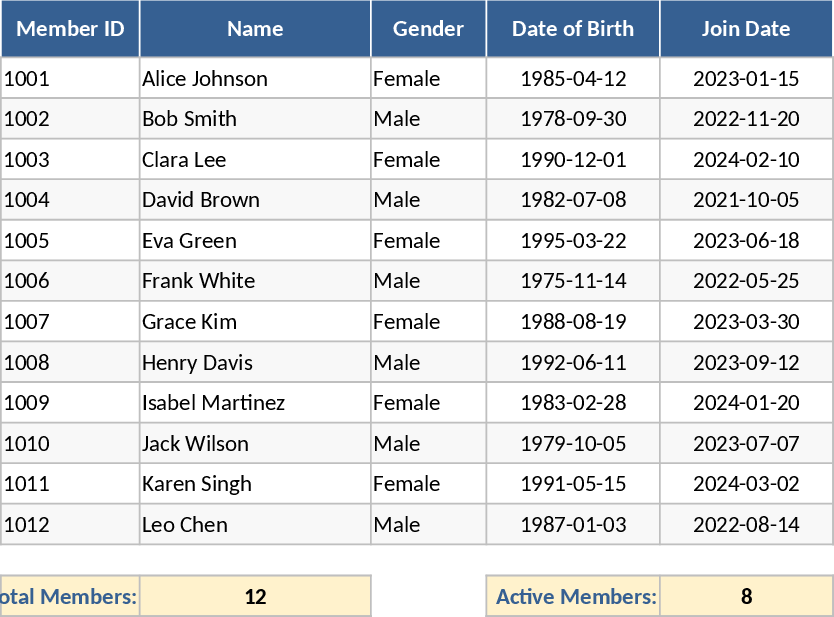Click the Join Date column header
This screenshot has width=834, height=617.
point(746,29)
